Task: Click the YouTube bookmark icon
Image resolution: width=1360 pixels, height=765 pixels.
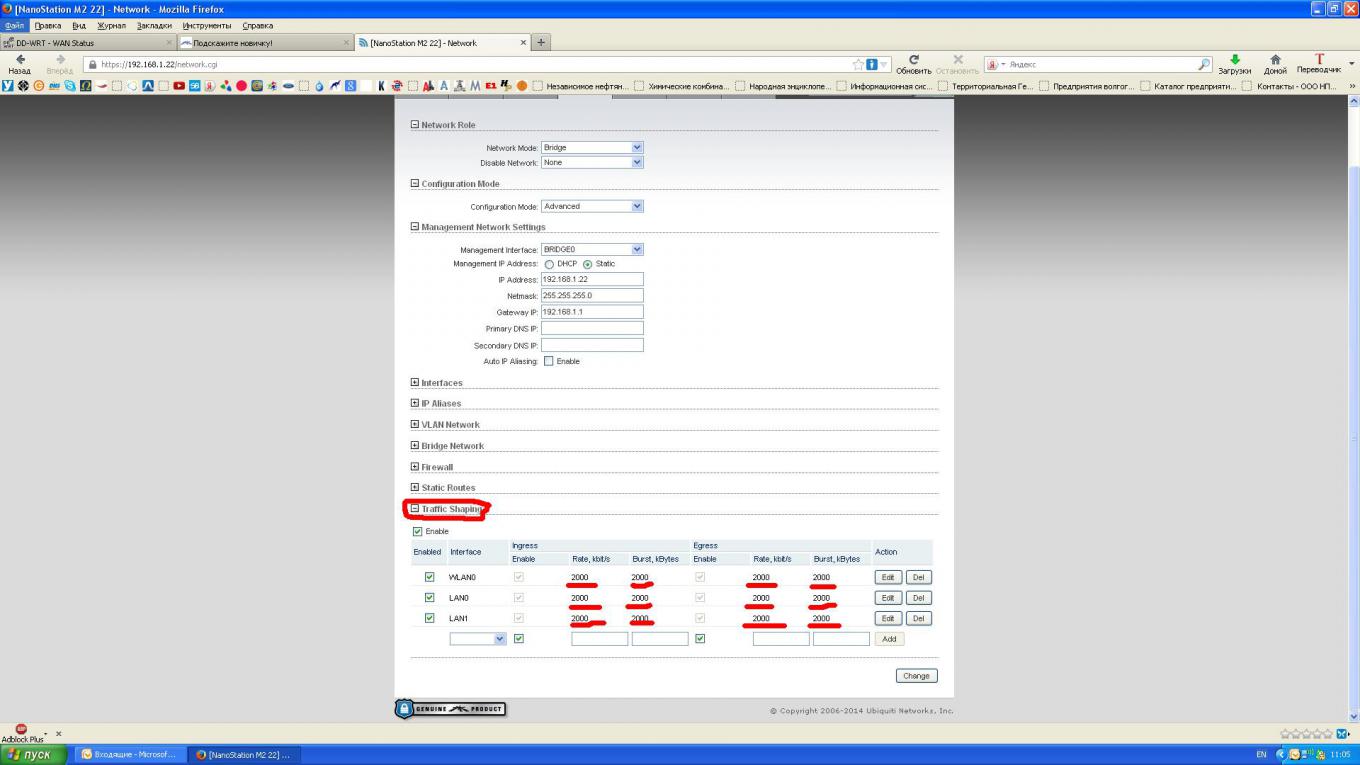Action: (179, 86)
